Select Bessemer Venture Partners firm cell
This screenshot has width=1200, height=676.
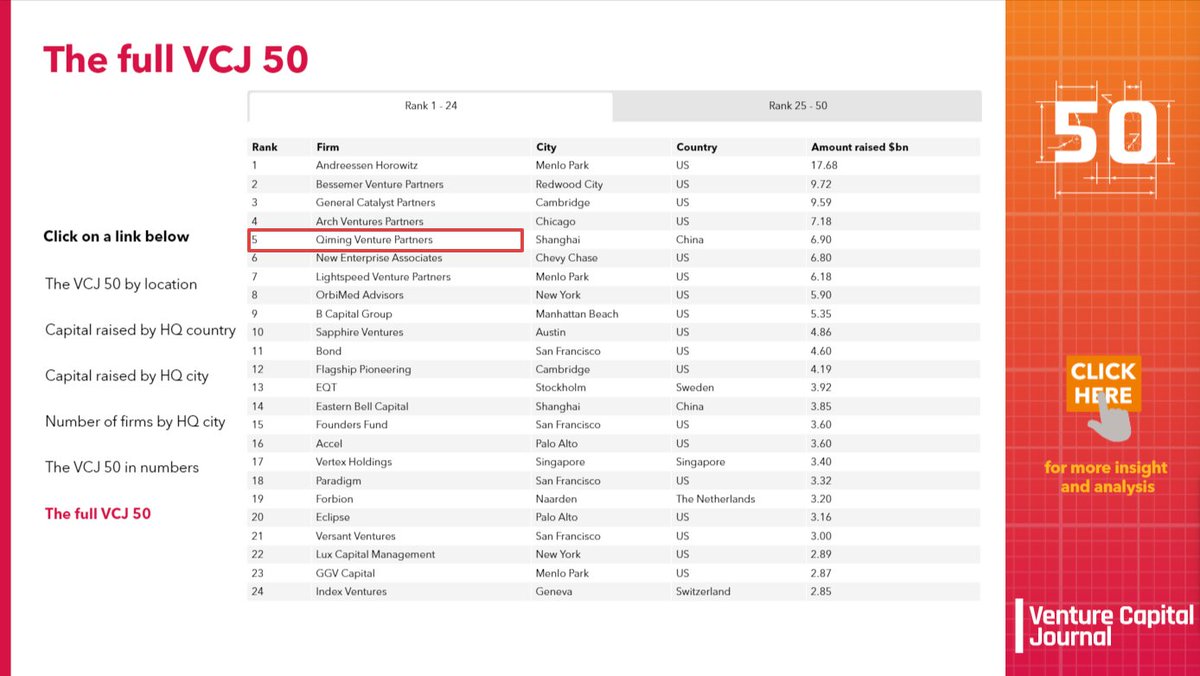pos(380,184)
